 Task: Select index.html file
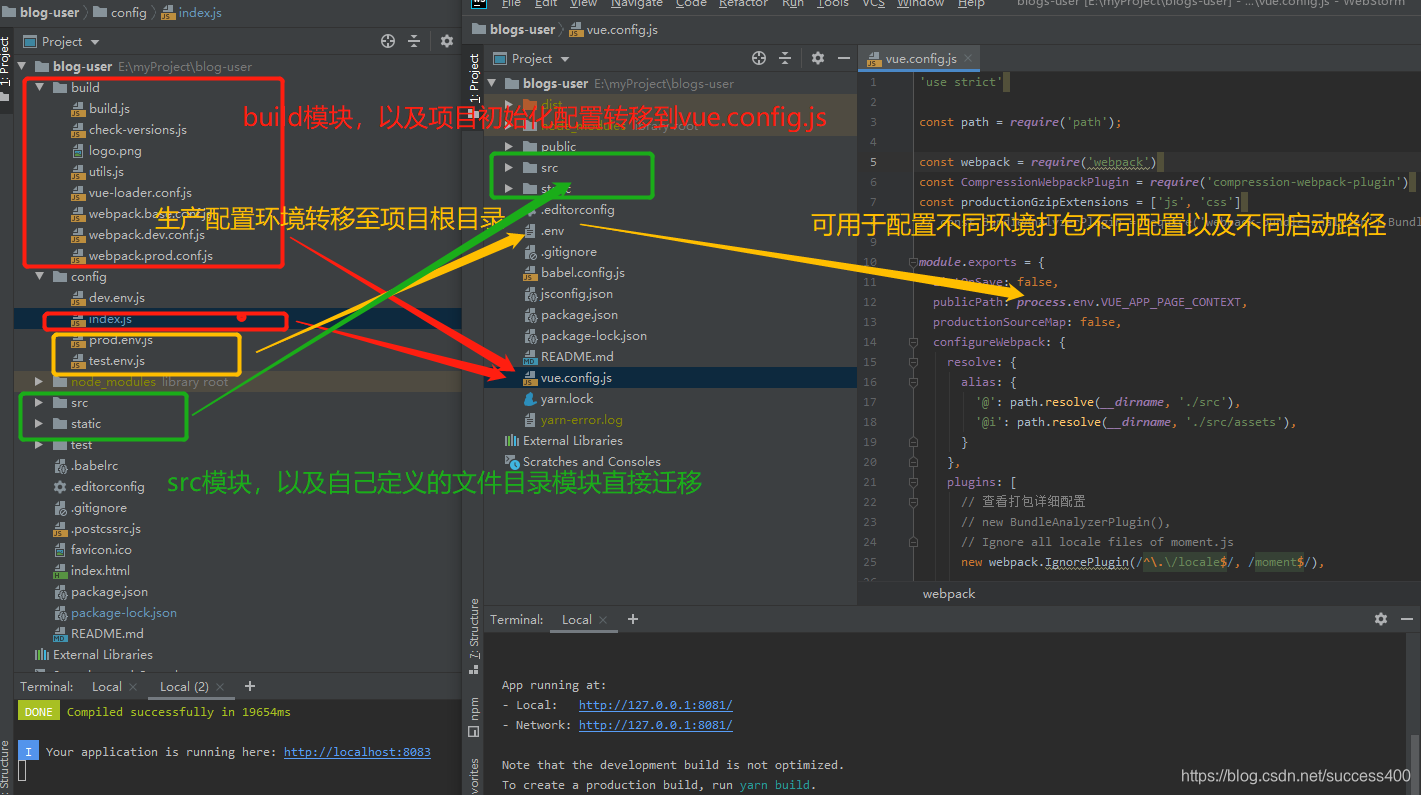tap(91, 571)
